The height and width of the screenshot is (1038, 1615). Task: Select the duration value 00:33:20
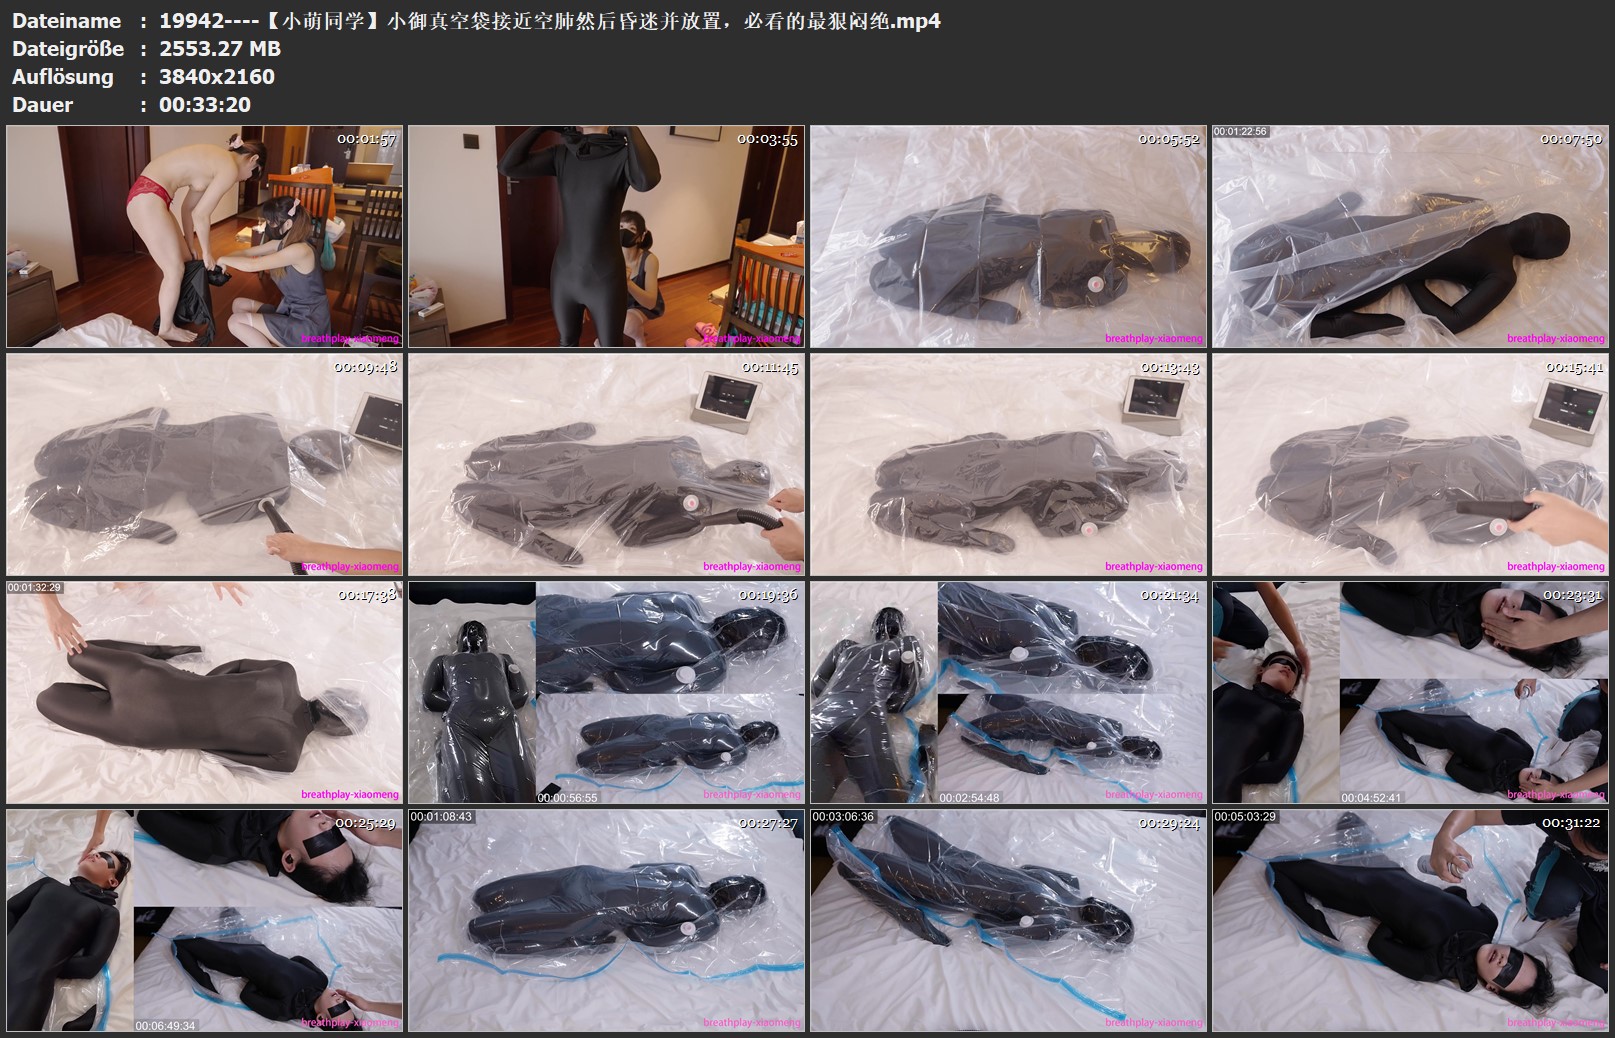click(x=205, y=105)
